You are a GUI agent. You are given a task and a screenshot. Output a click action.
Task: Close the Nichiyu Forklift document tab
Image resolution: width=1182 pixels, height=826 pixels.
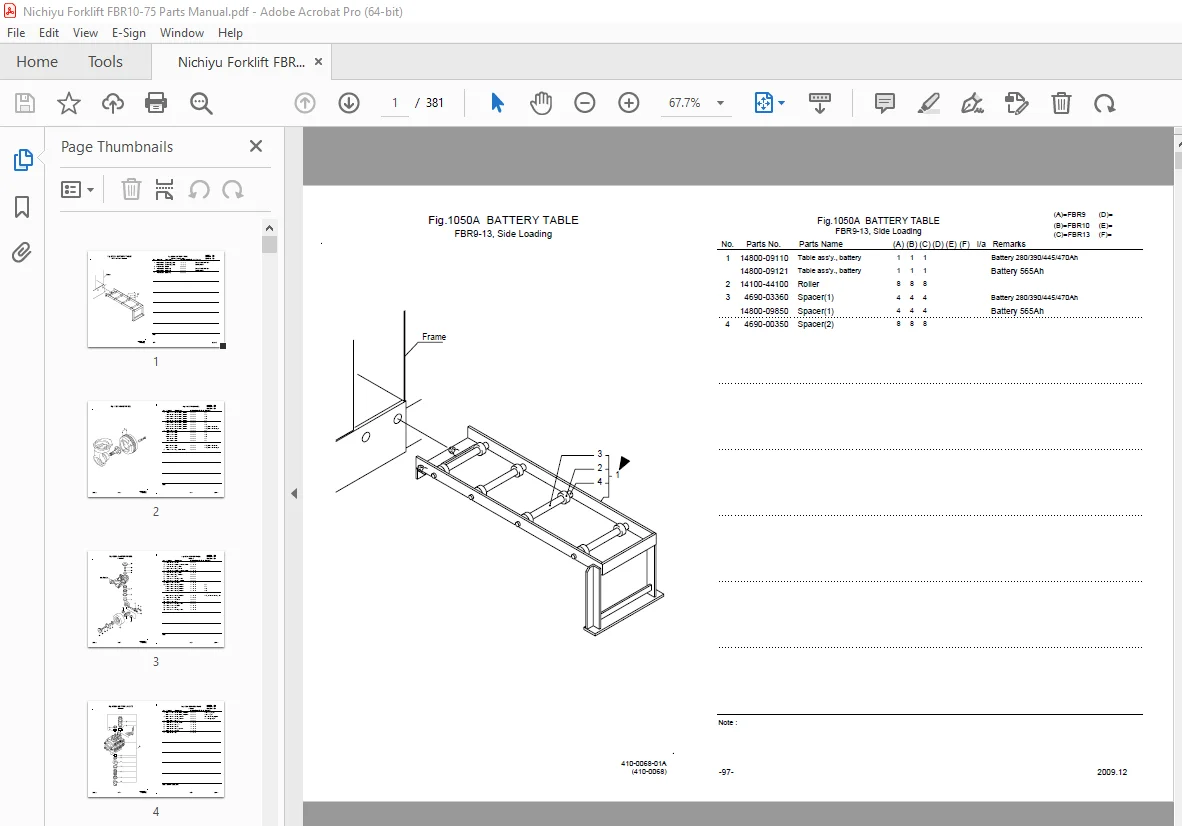click(318, 62)
